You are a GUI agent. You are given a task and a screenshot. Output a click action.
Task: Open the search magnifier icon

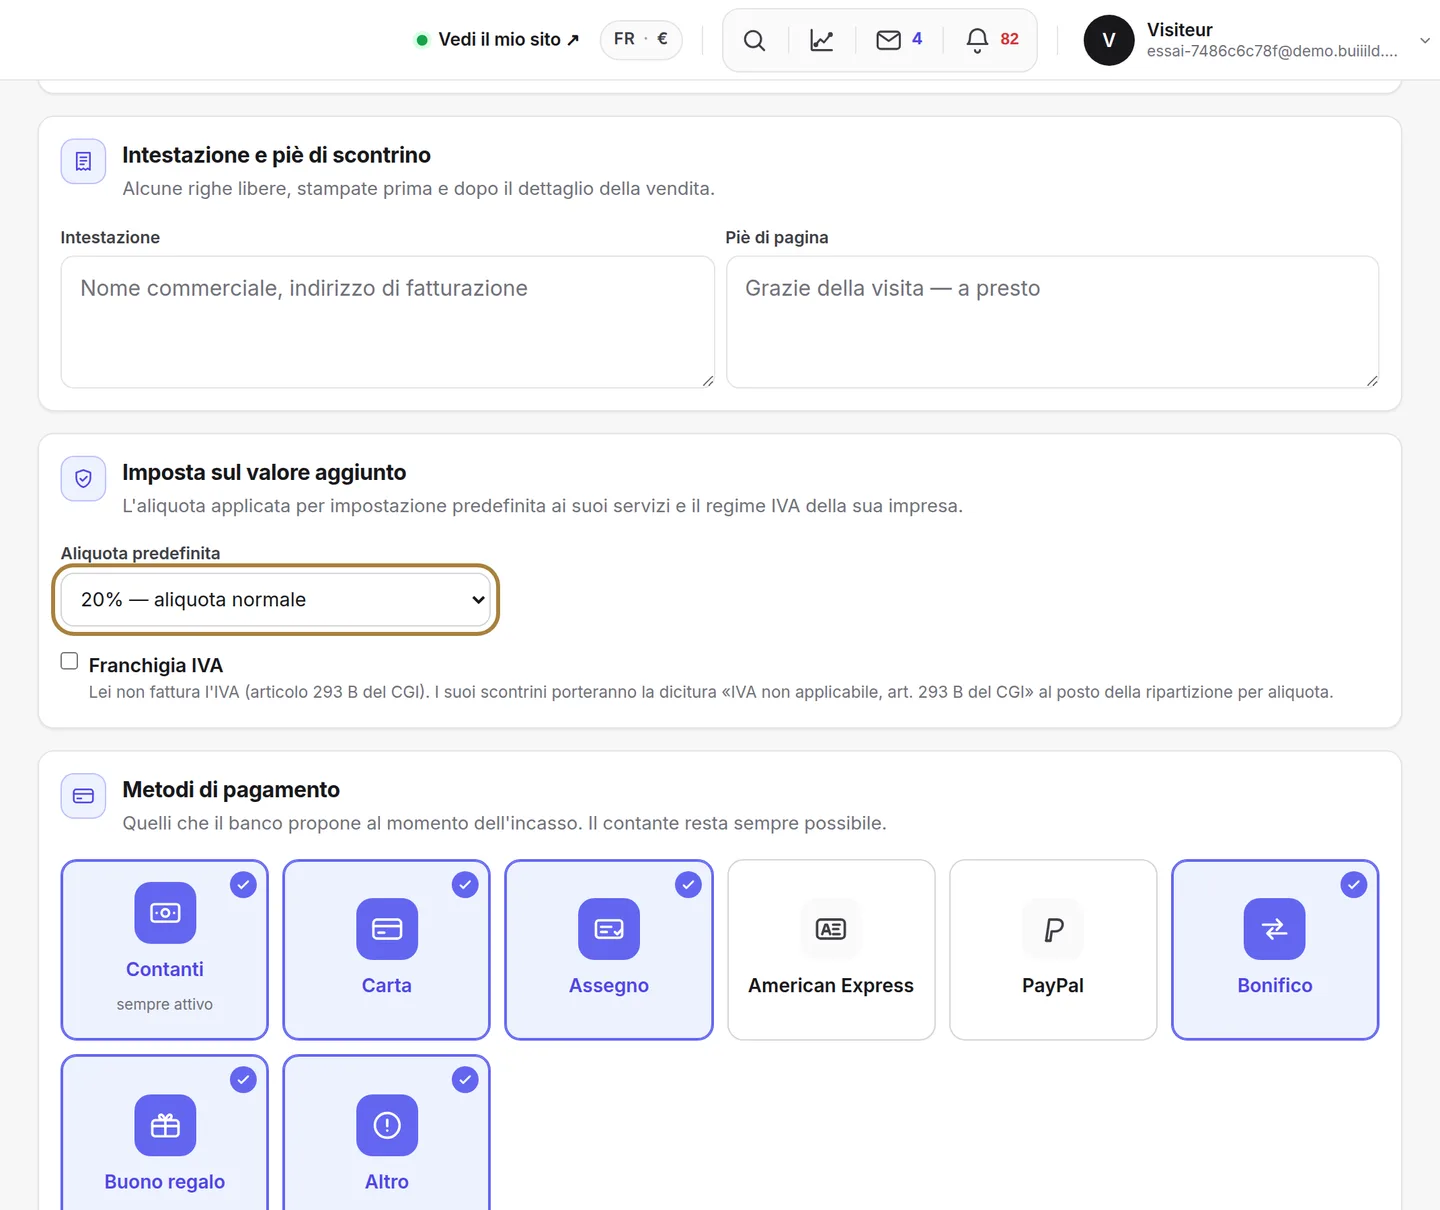(755, 40)
